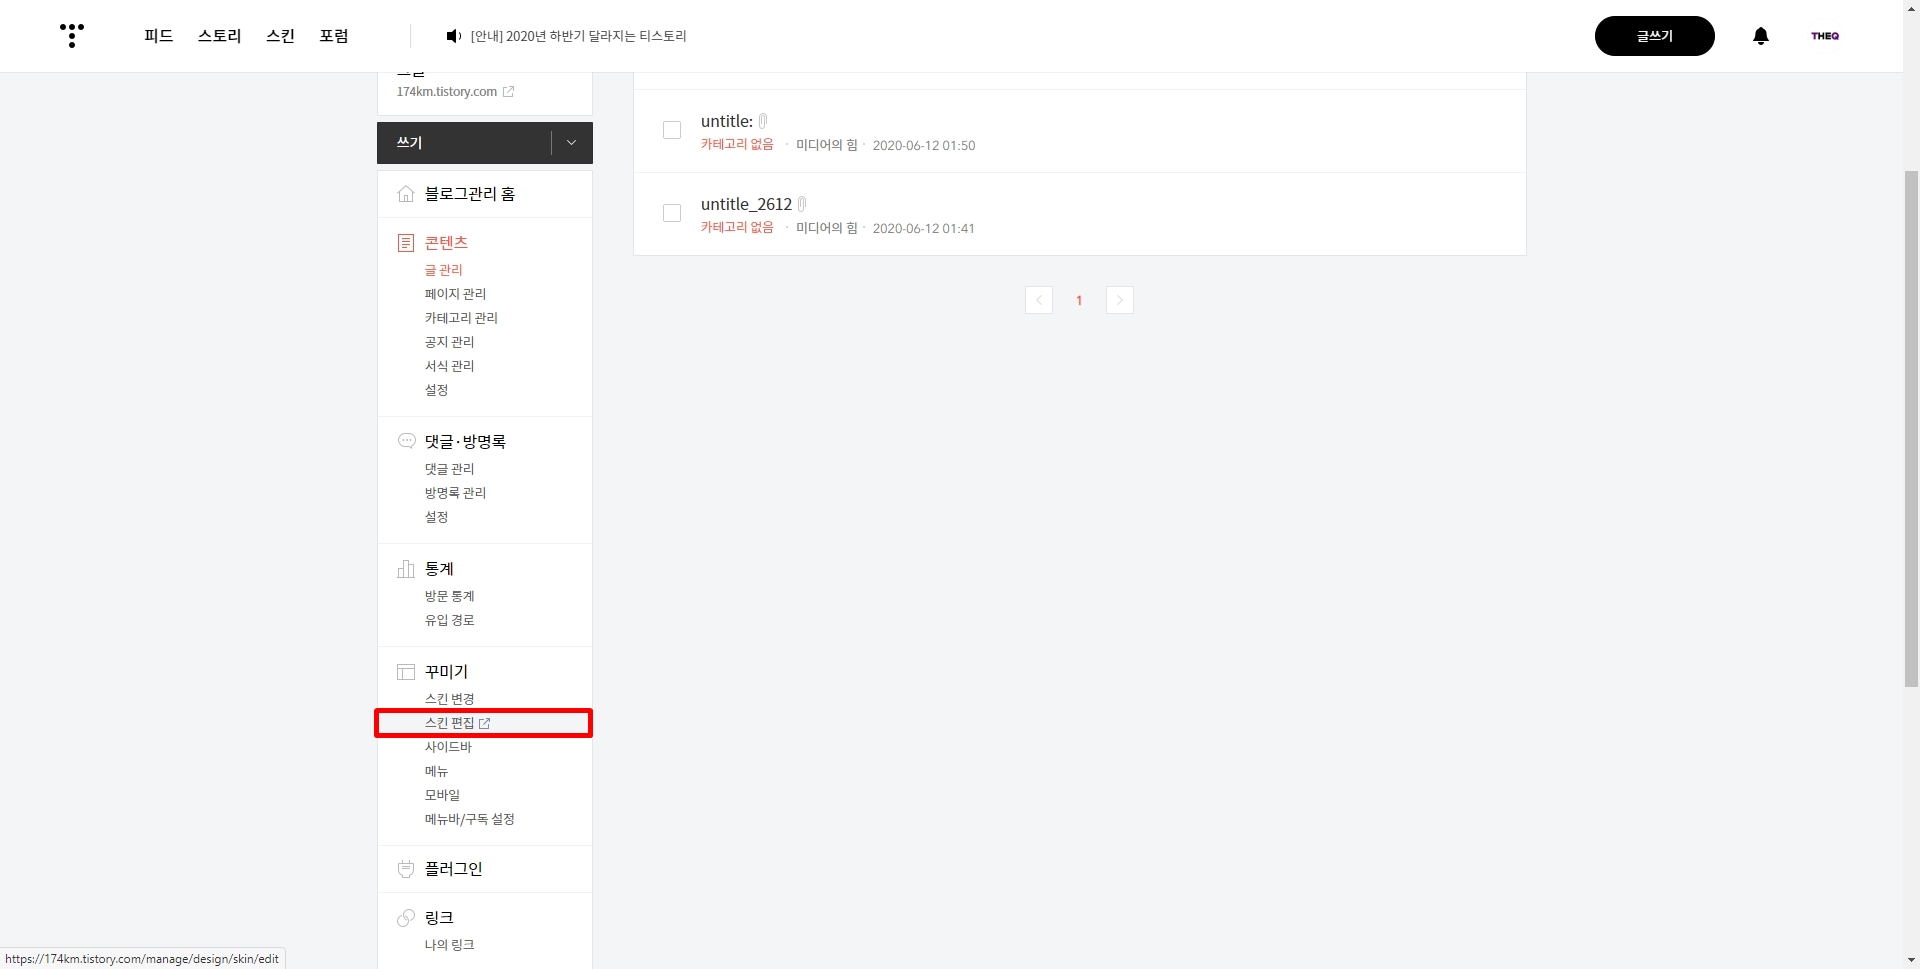Open the 콘텐츠 section
Screen dimensions: 1920x969
click(446, 243)
